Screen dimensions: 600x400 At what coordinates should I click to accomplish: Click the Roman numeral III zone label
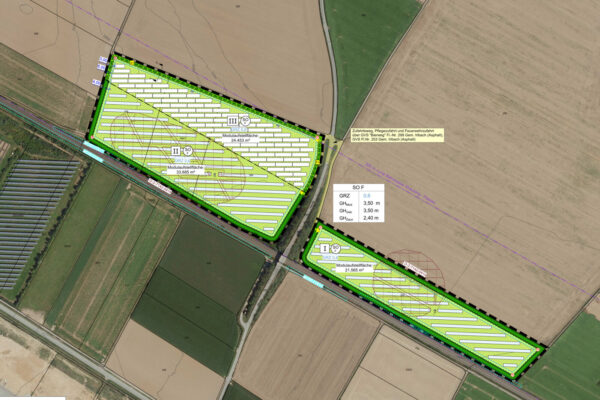click(233, 121)
